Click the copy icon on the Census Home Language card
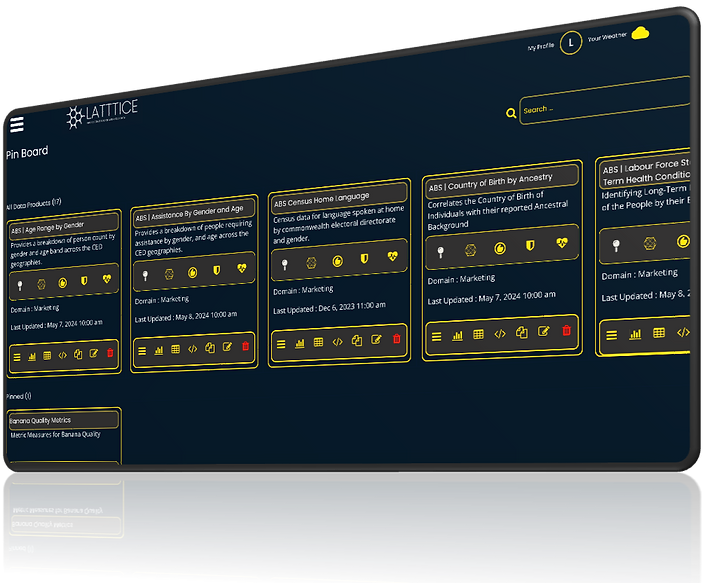Viewport: 705px width, 583px height. [x=357, y=341]
